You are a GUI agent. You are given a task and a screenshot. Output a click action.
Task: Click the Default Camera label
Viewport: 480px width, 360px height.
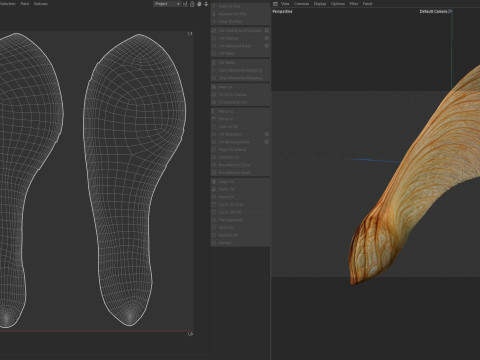(433, 11)
